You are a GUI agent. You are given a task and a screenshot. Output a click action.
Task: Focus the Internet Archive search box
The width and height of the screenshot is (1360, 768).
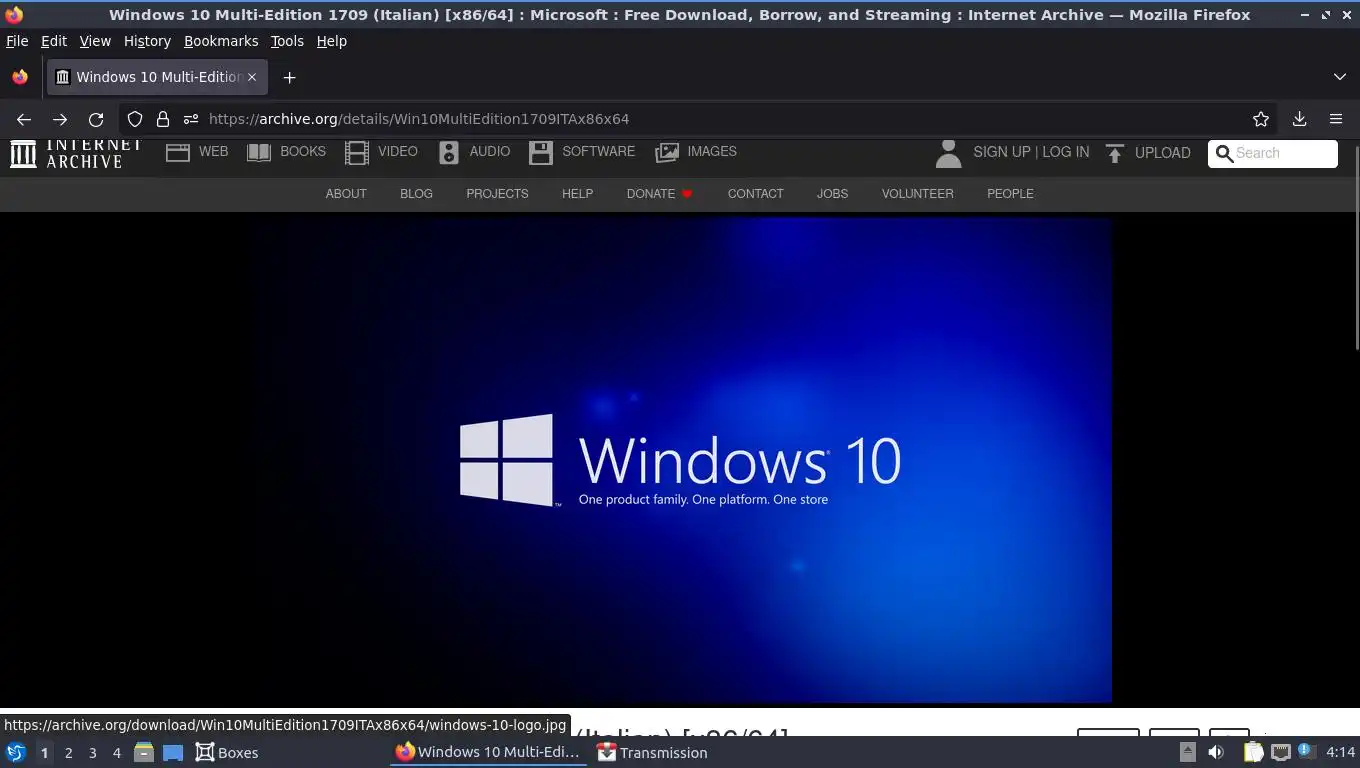(x=1273, y=153)
